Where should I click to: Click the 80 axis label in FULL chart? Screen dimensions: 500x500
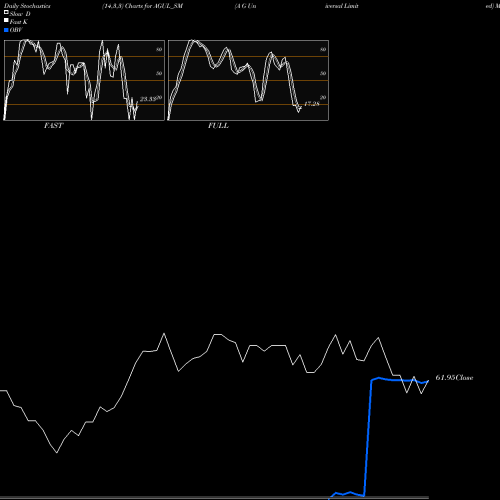tap(323, 49)
